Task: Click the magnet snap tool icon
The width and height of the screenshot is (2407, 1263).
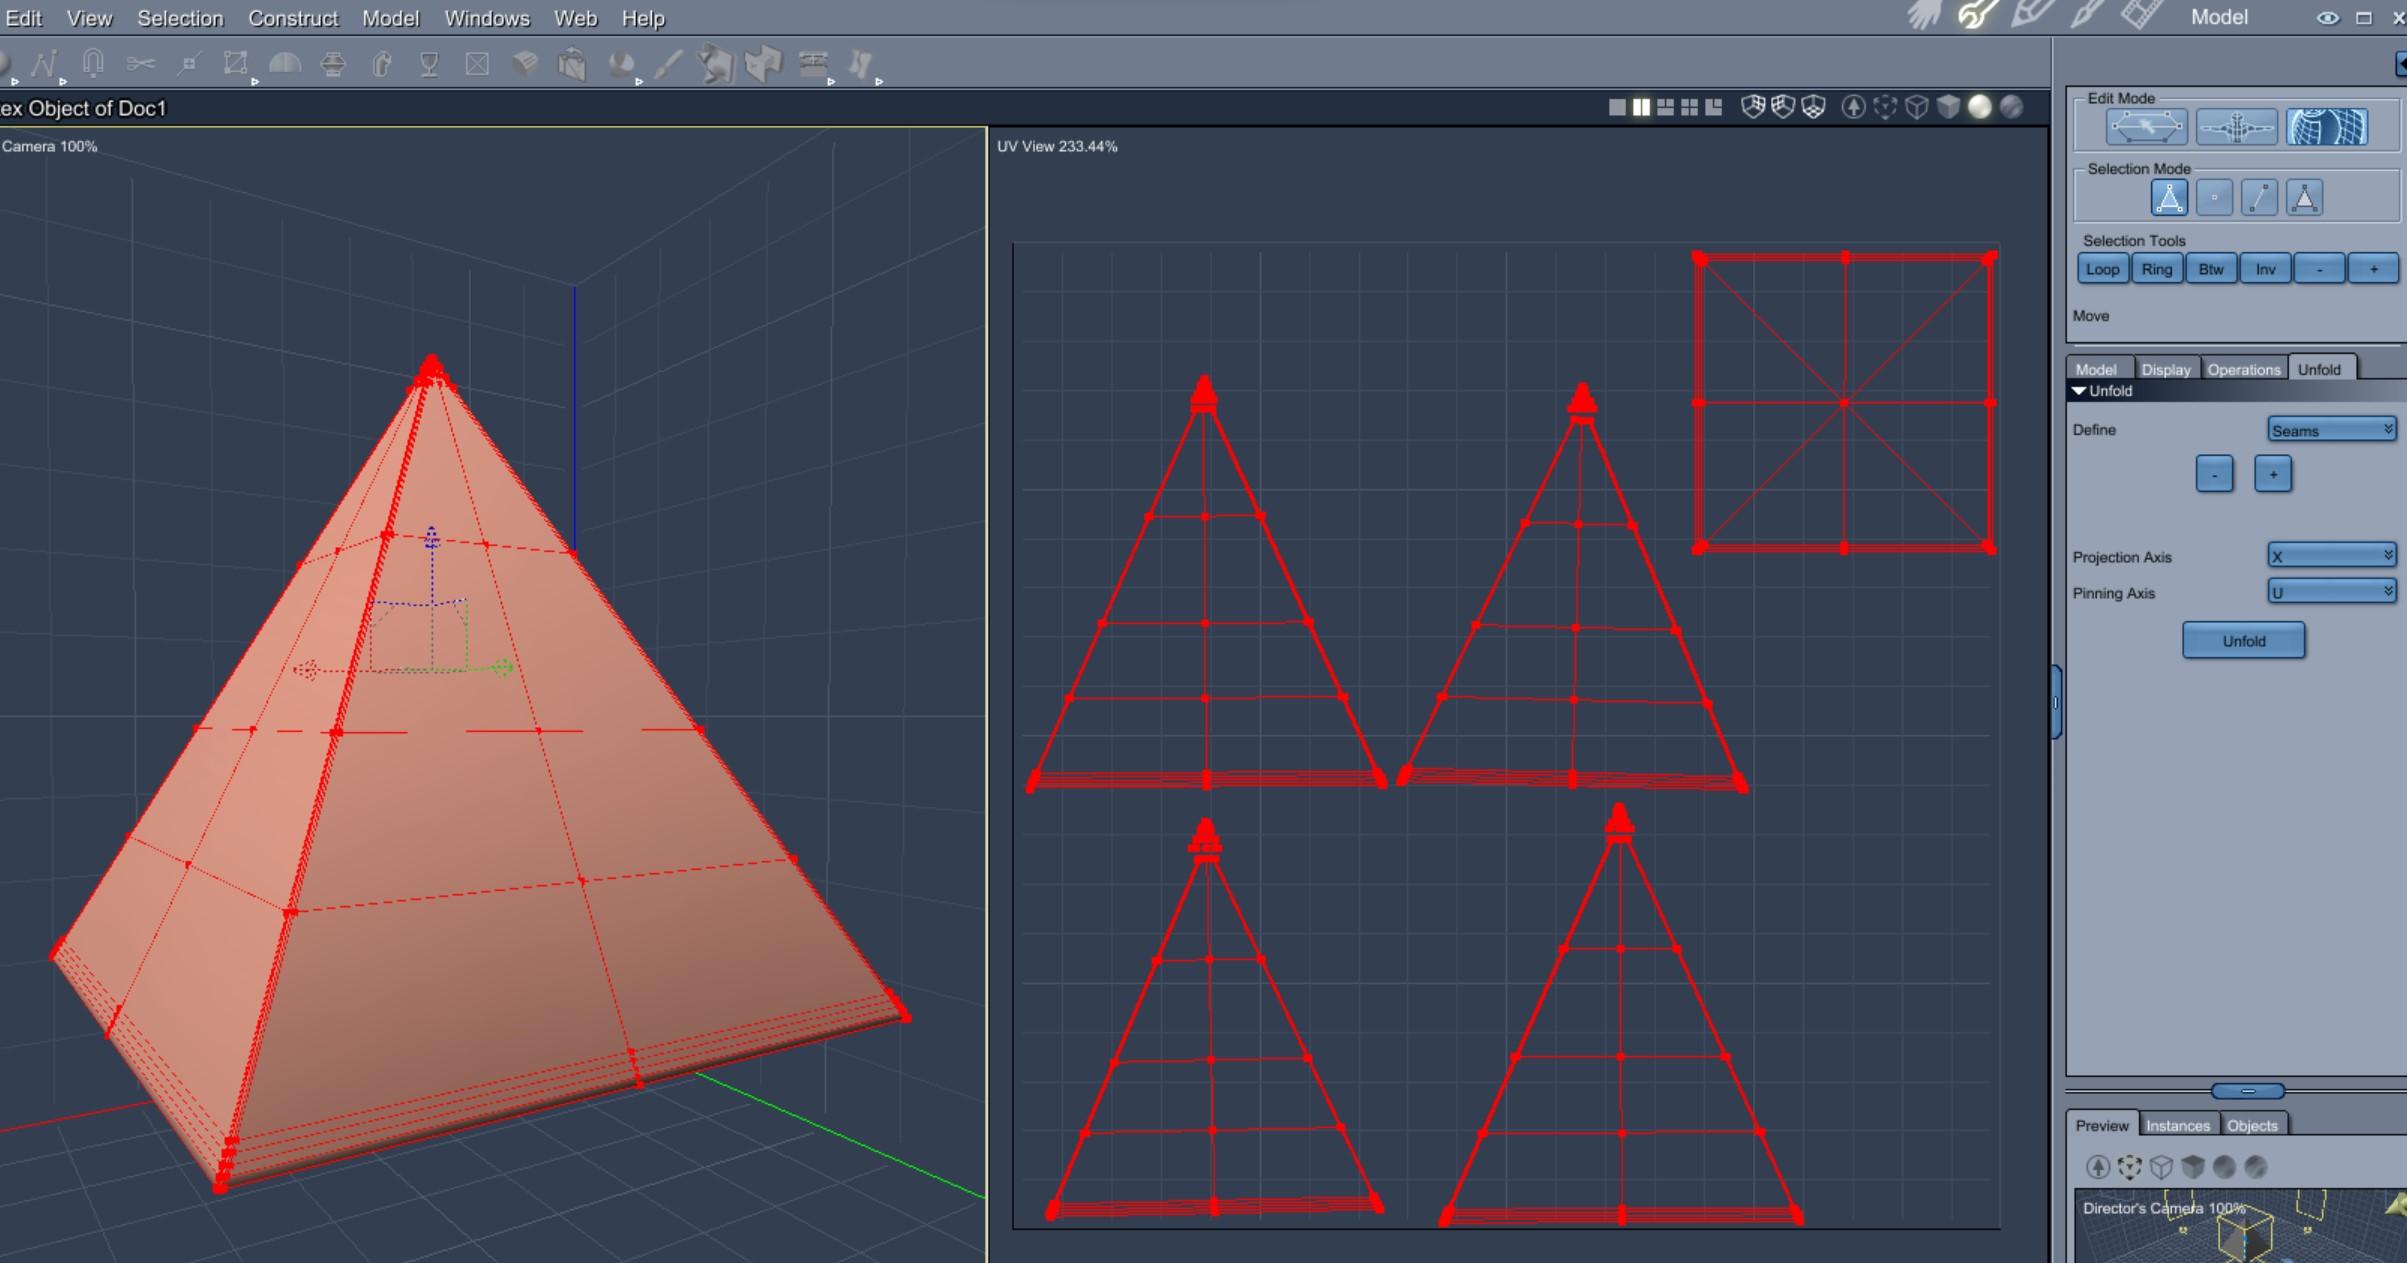Action: coord(93,65)
